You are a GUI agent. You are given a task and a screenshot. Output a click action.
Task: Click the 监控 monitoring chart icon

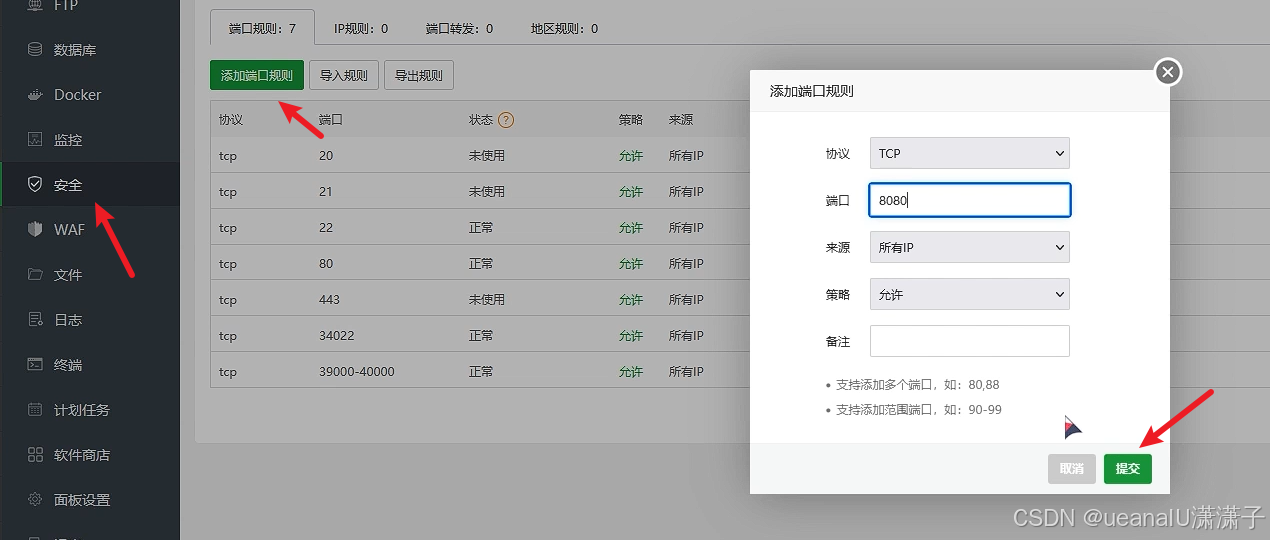click(35, 139)
